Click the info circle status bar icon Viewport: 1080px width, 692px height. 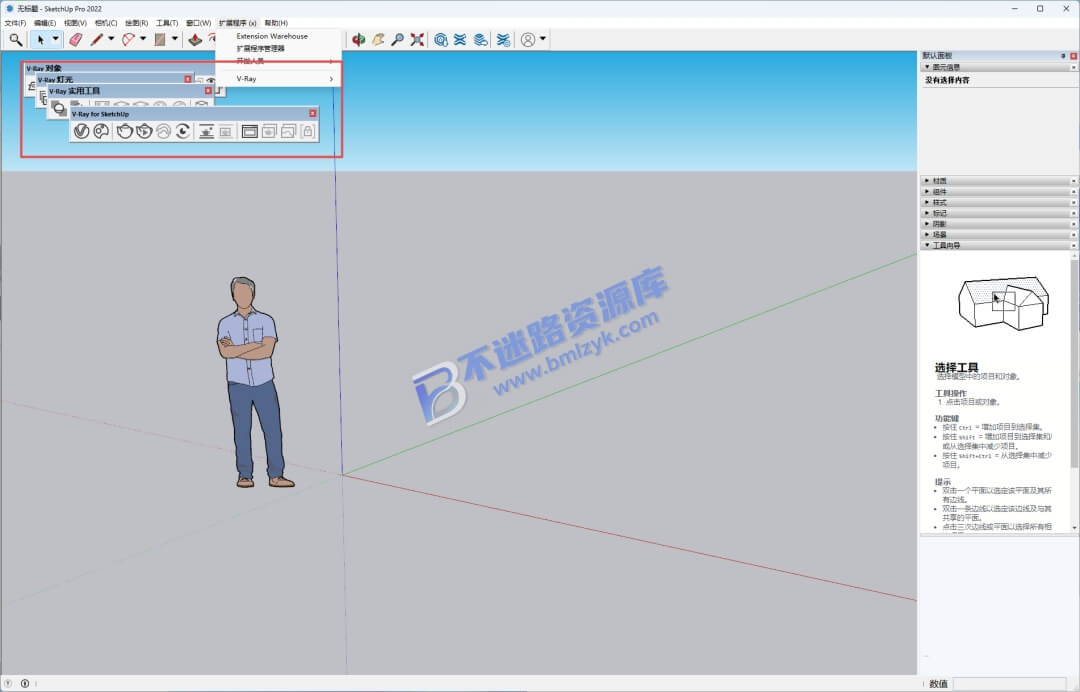[x=25, y=683]
